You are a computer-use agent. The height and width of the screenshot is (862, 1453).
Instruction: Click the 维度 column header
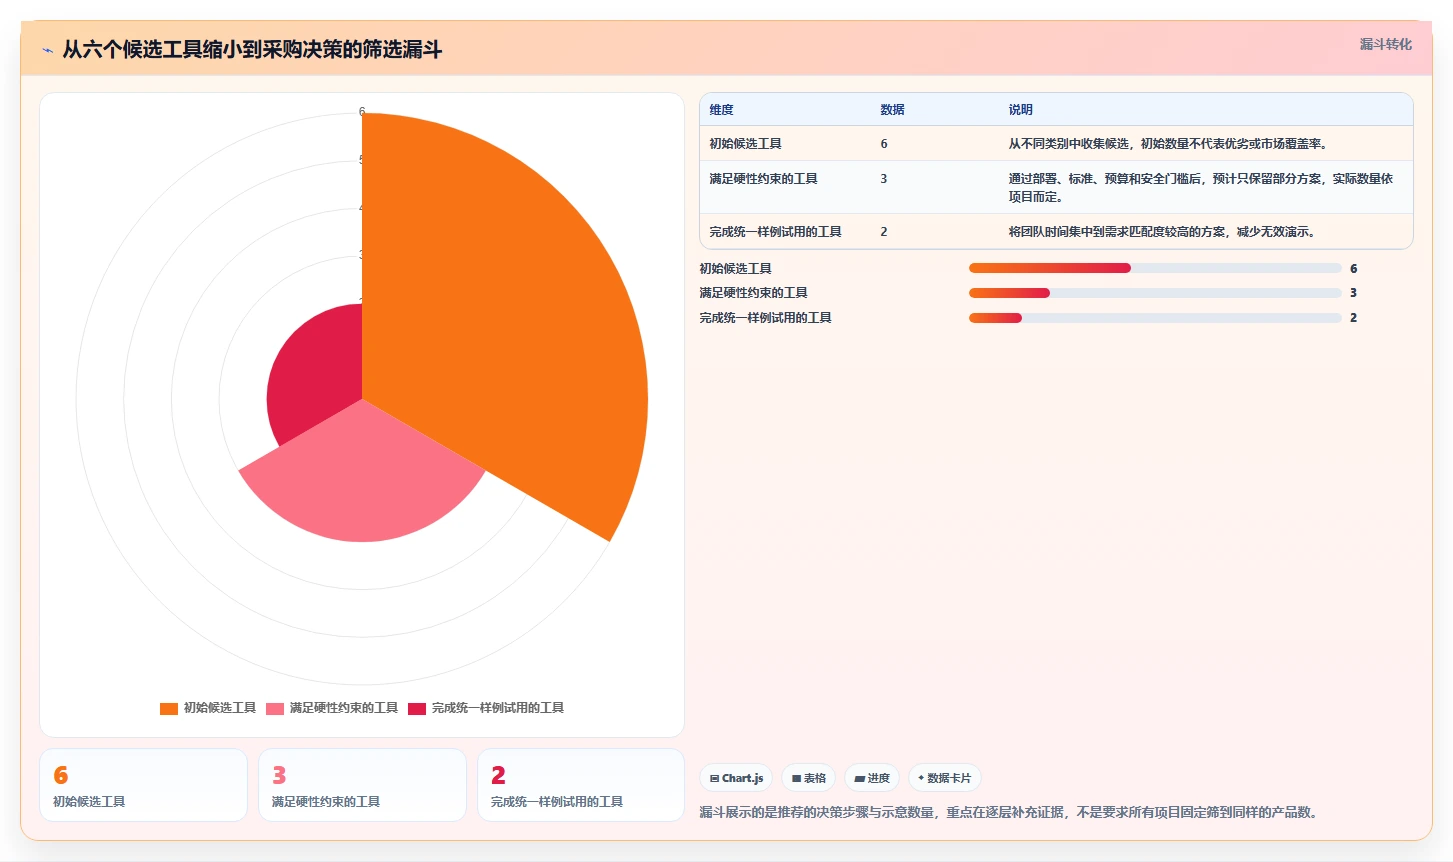pyautogui.click(x=721, y=110)
